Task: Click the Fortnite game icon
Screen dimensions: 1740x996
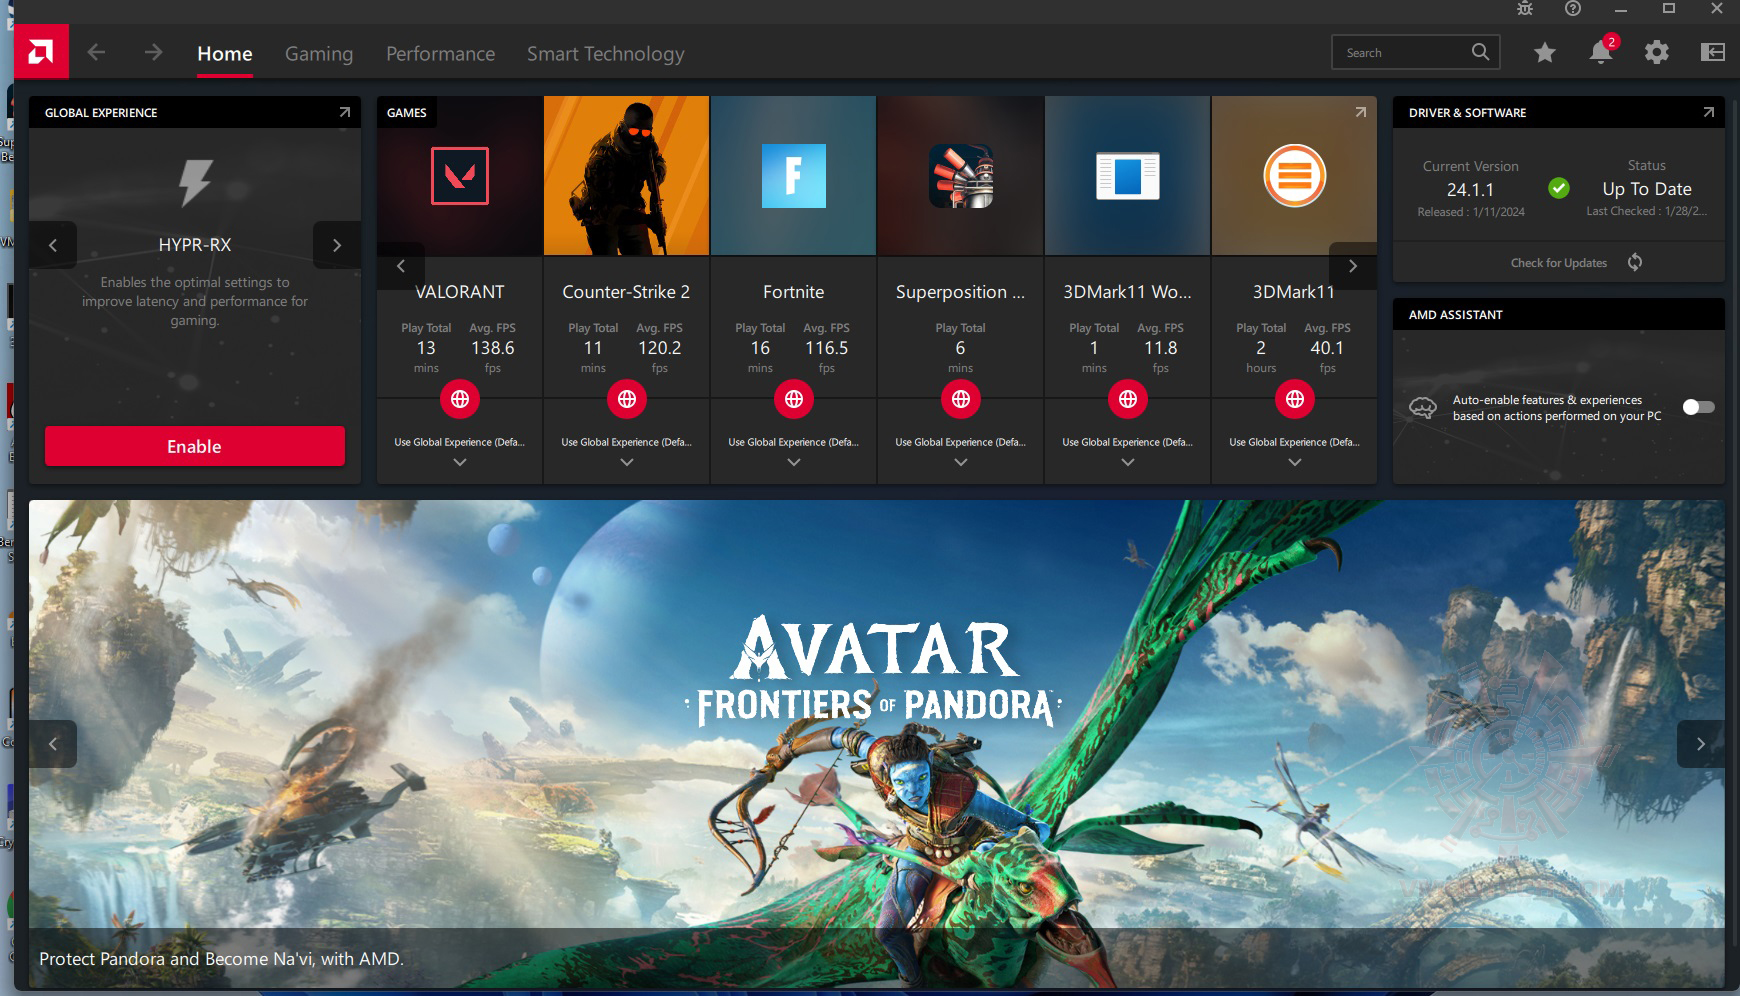Action: pyautogui.click(x=794, y=176)
